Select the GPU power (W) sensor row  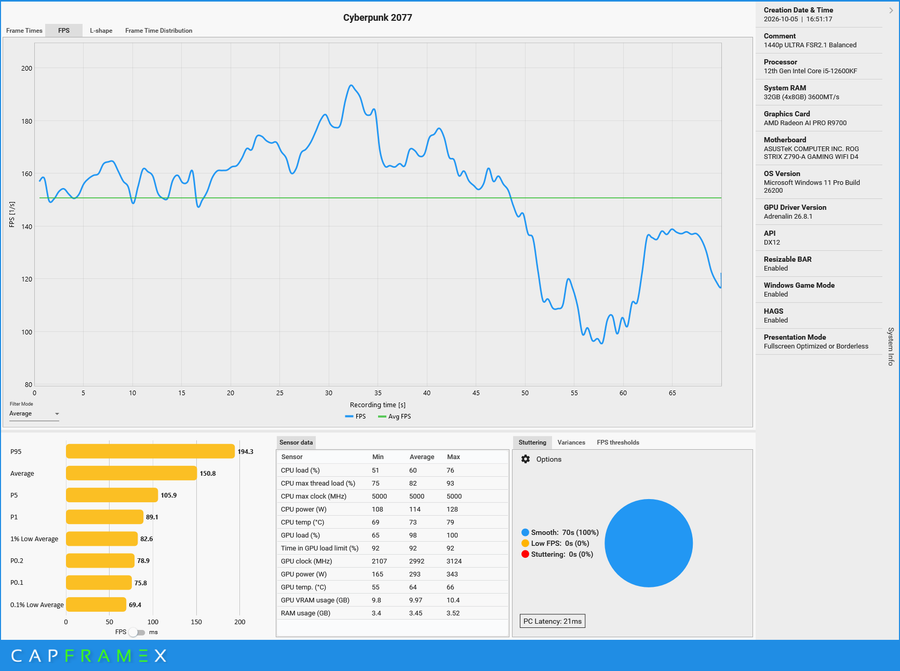coord(393,574)
